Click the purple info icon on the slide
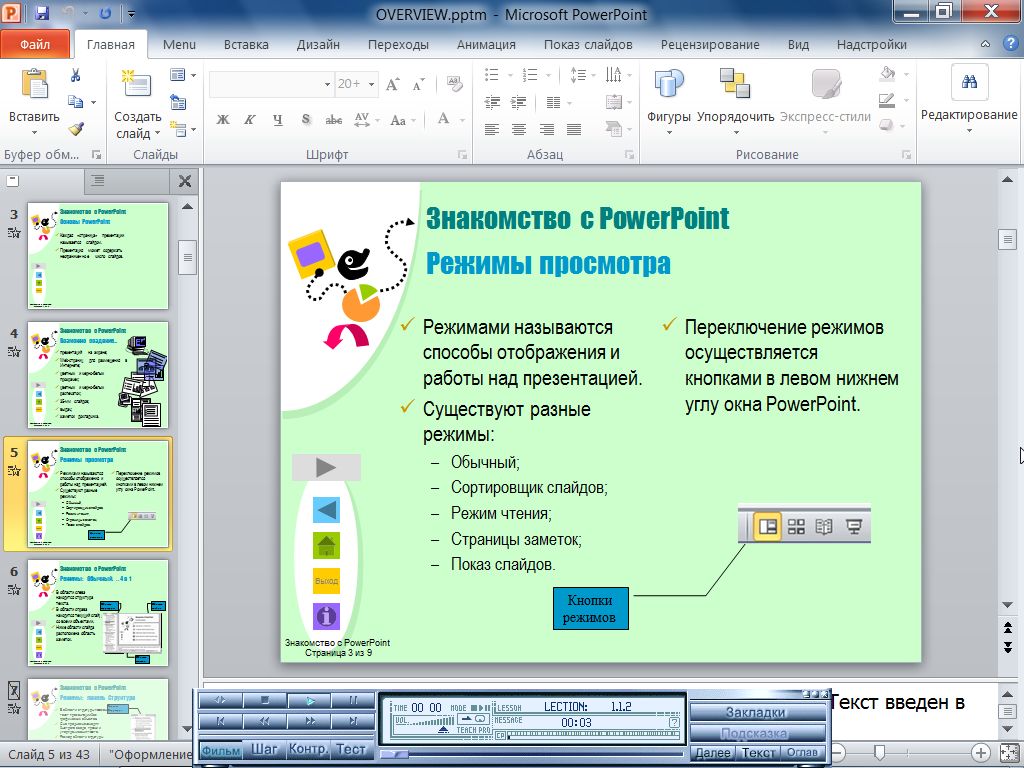Viewport: 1024px width, 768px height. [x=326, y=616]
